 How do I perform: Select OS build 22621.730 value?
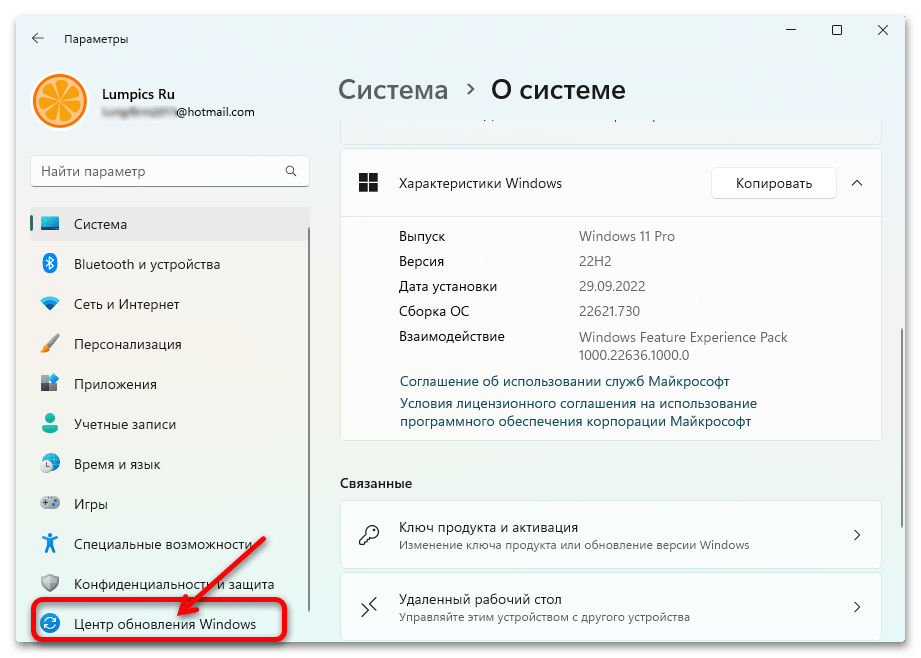[x=609, y=311]
